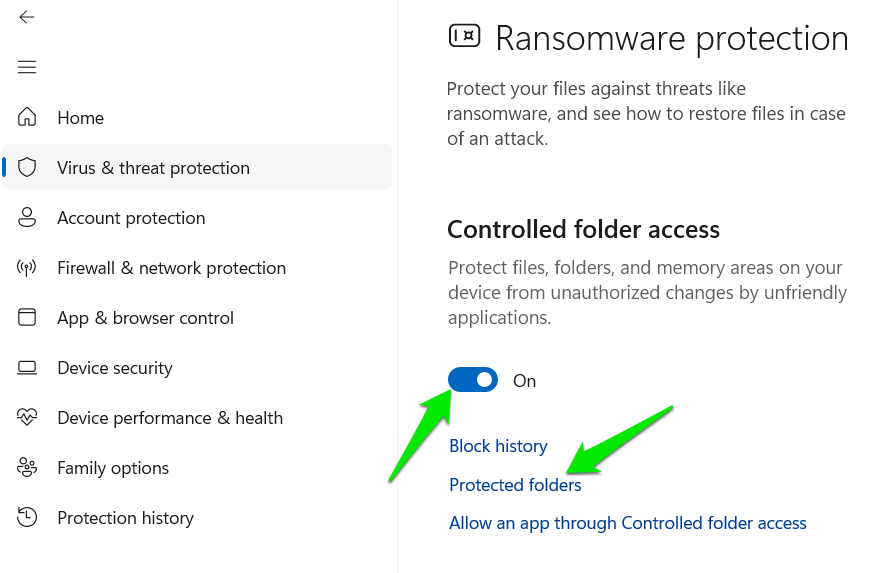Open the Block history link
Viewport: 884px width, 573px height.
pyautogui.click(x=498, y=446)
